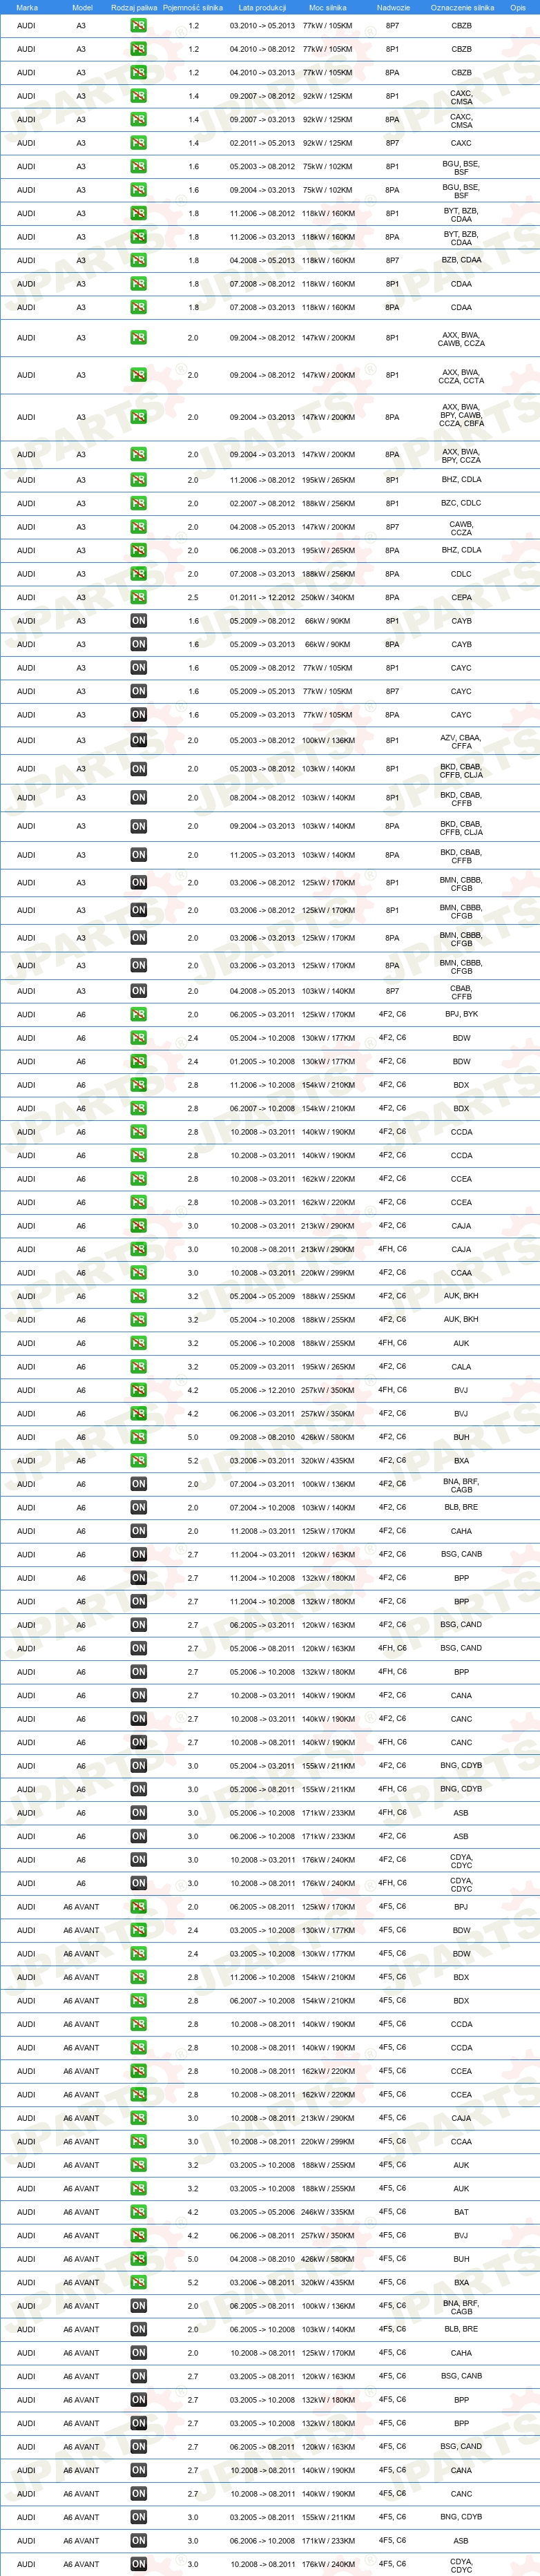Click diesel ON icon in A6 Avant BNG, CDYB row
The width and height of the screenshot is (540, 2576).
(x=138, y=2517)
